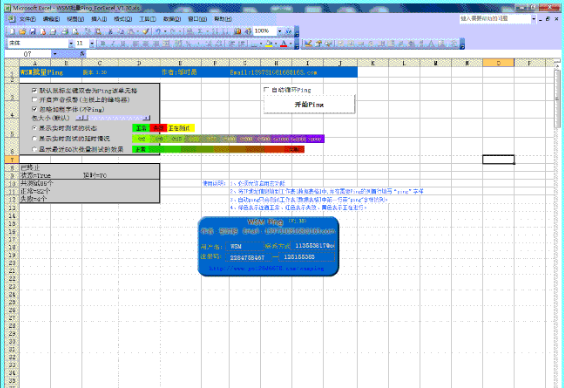This screenshot has height=388, width=564.
Task: Open the Edit (编辑) menu
Action: [51, 19]
